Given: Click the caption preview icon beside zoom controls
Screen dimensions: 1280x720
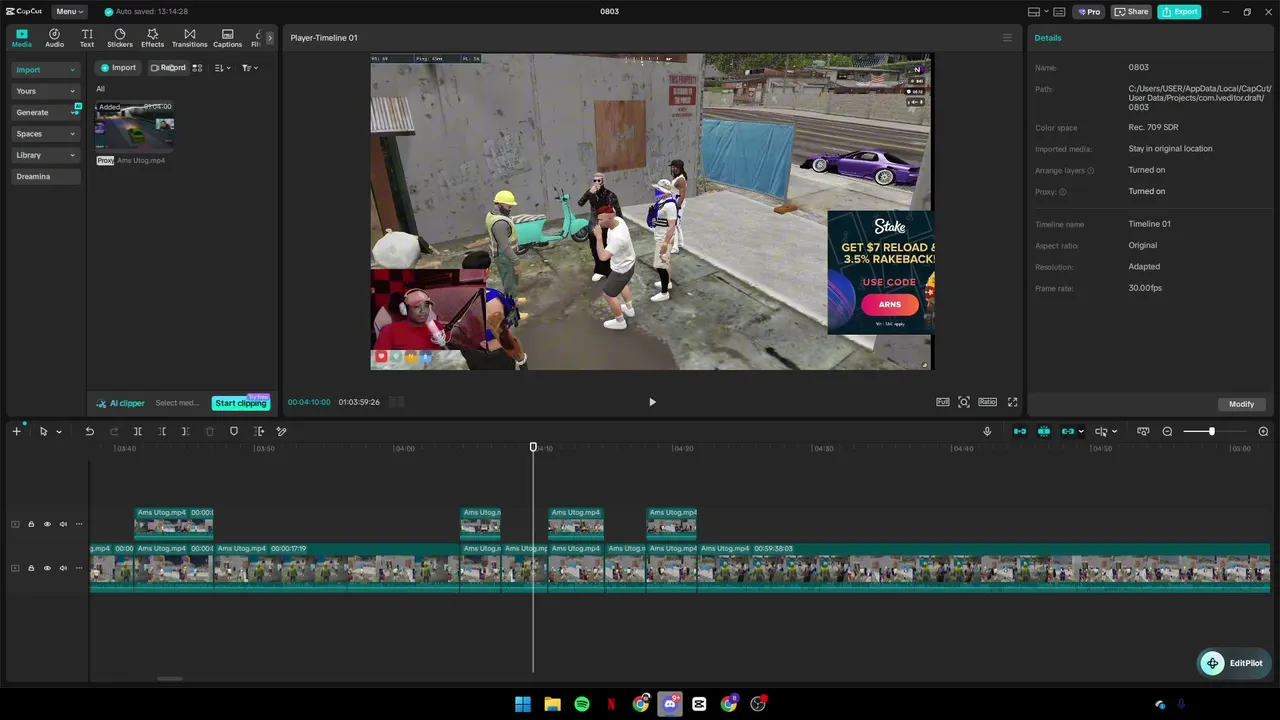Looking at the screenshot, I should [1143, 432].
